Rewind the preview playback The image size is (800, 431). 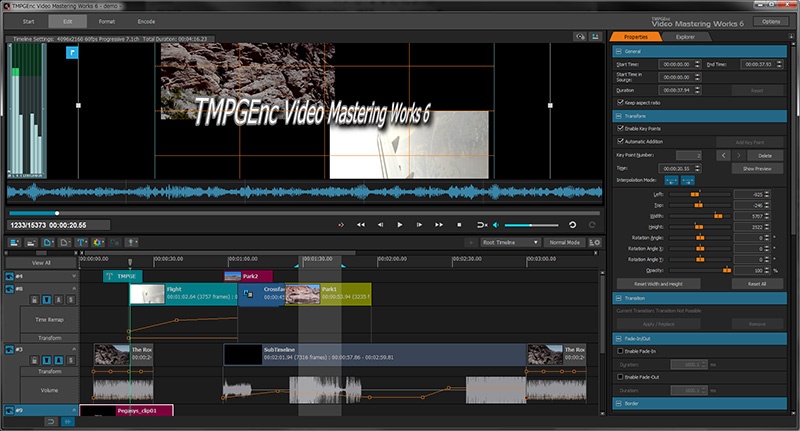(361, 225)
